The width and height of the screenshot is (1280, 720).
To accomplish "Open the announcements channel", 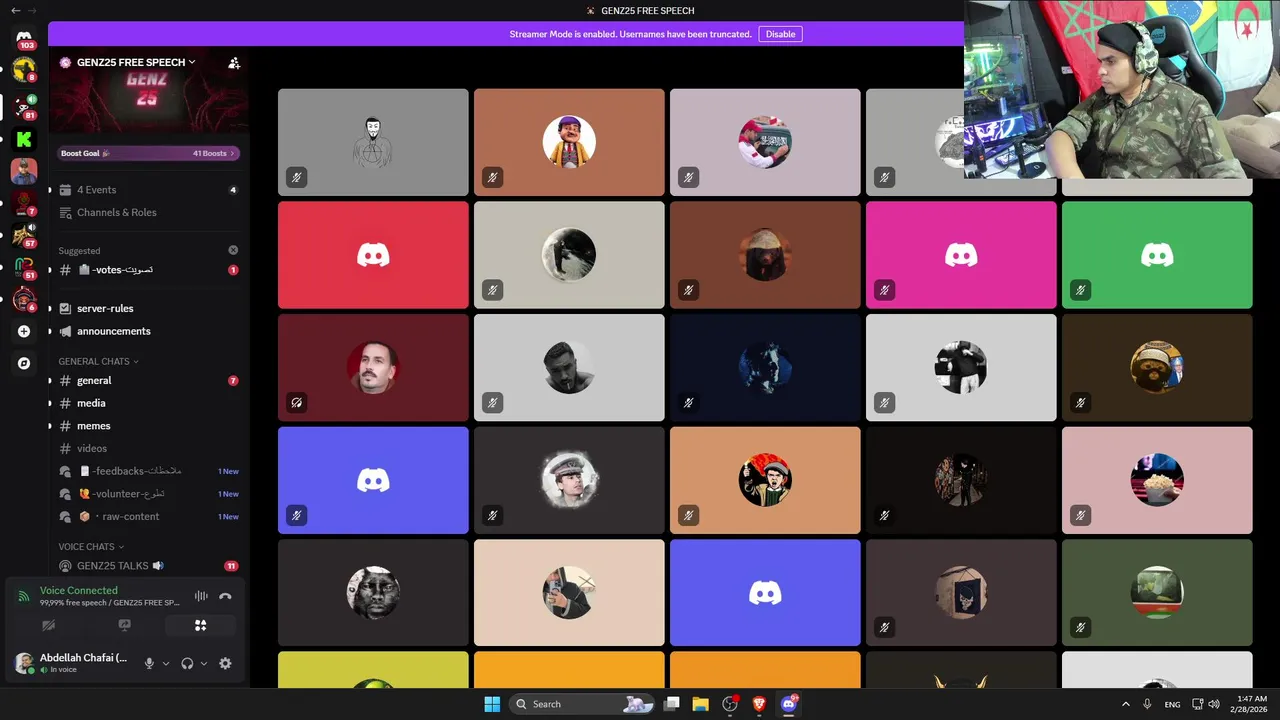I will (x=148, y=331).
